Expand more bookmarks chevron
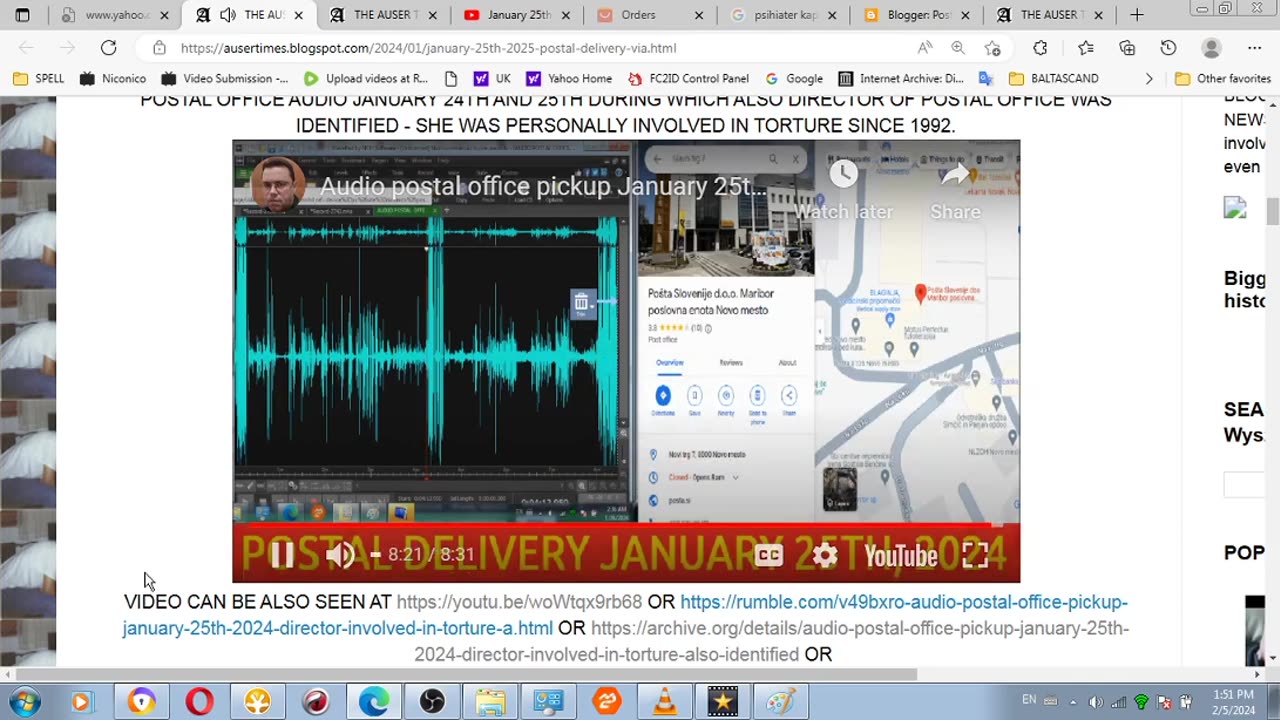 [x=1148, y=78]
